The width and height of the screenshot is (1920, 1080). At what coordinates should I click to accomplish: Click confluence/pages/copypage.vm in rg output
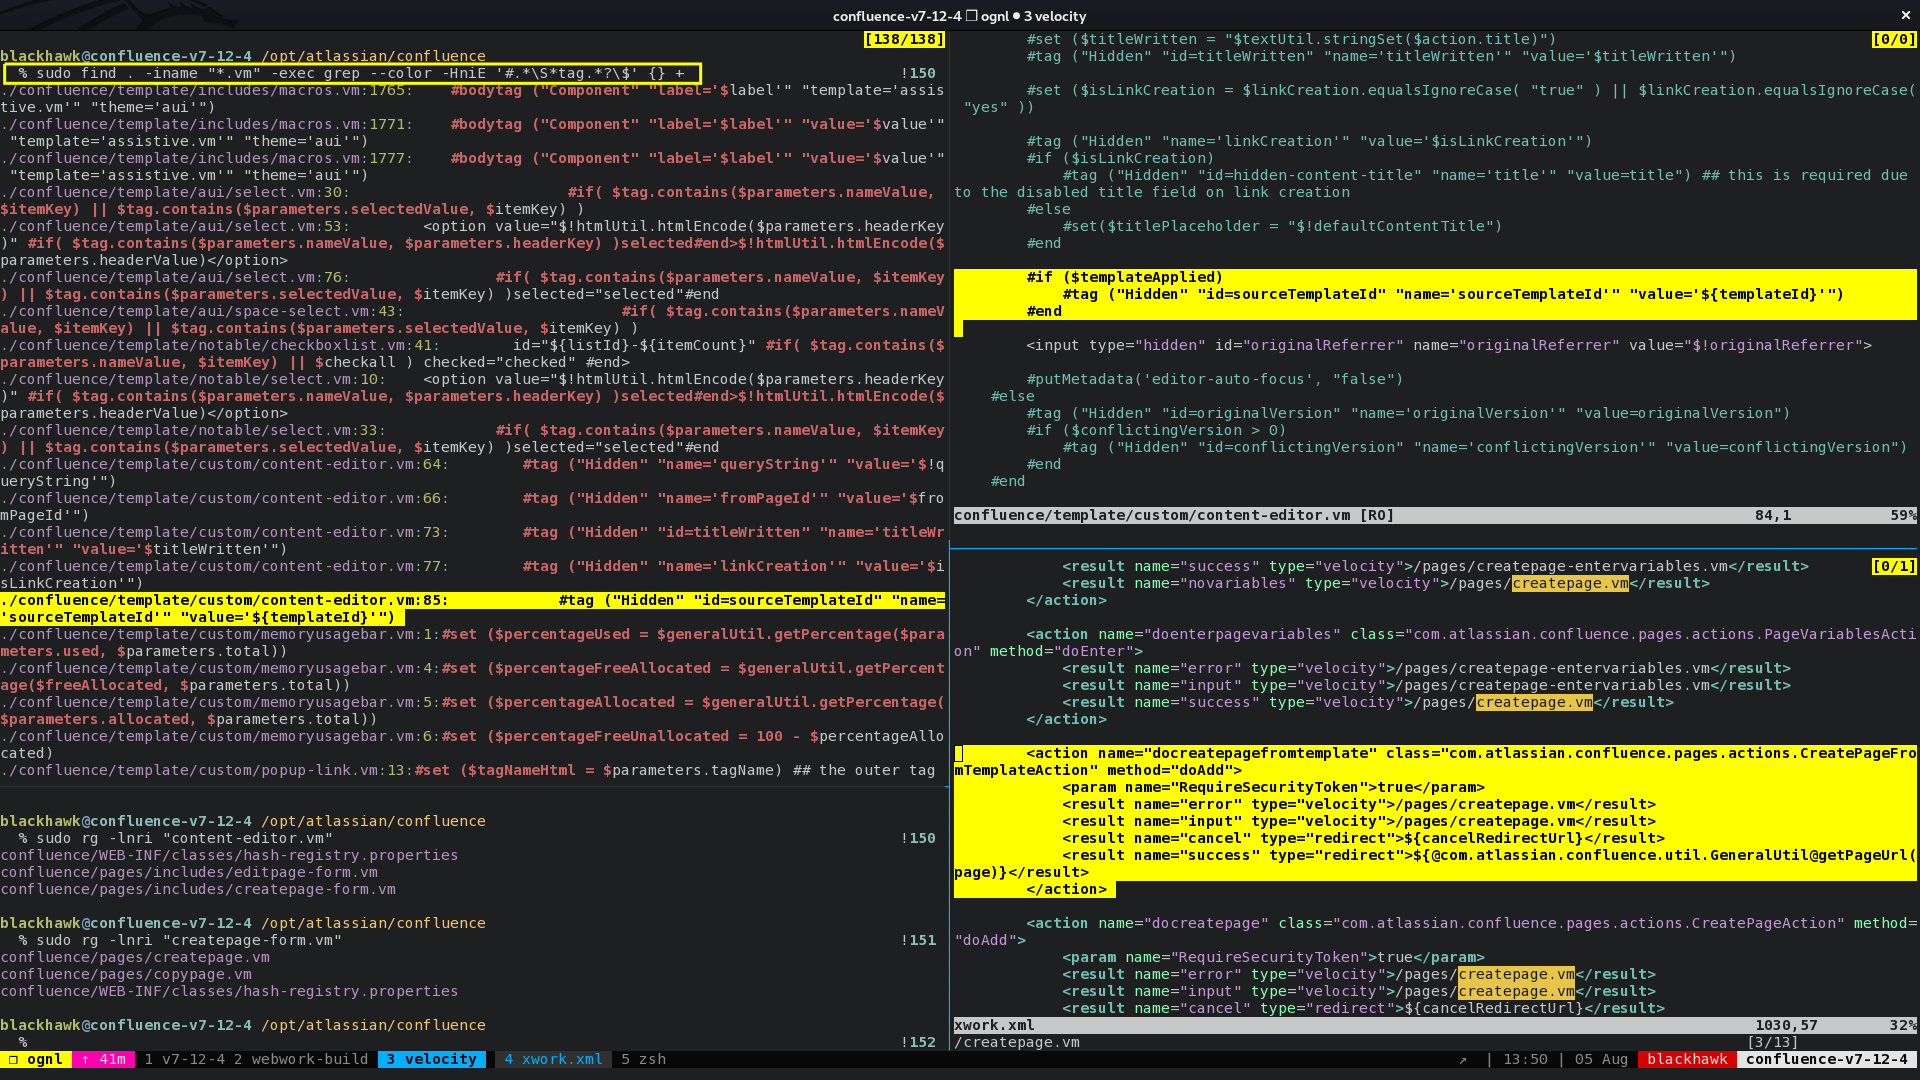click(126, 974)
